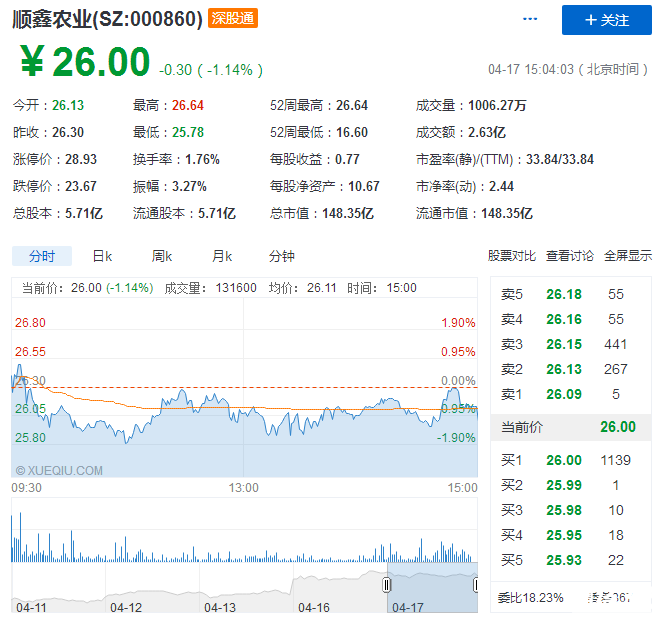Click the current price ¥26.00
The width and height of the screenshot is (667, 628).
pos(85,62)
